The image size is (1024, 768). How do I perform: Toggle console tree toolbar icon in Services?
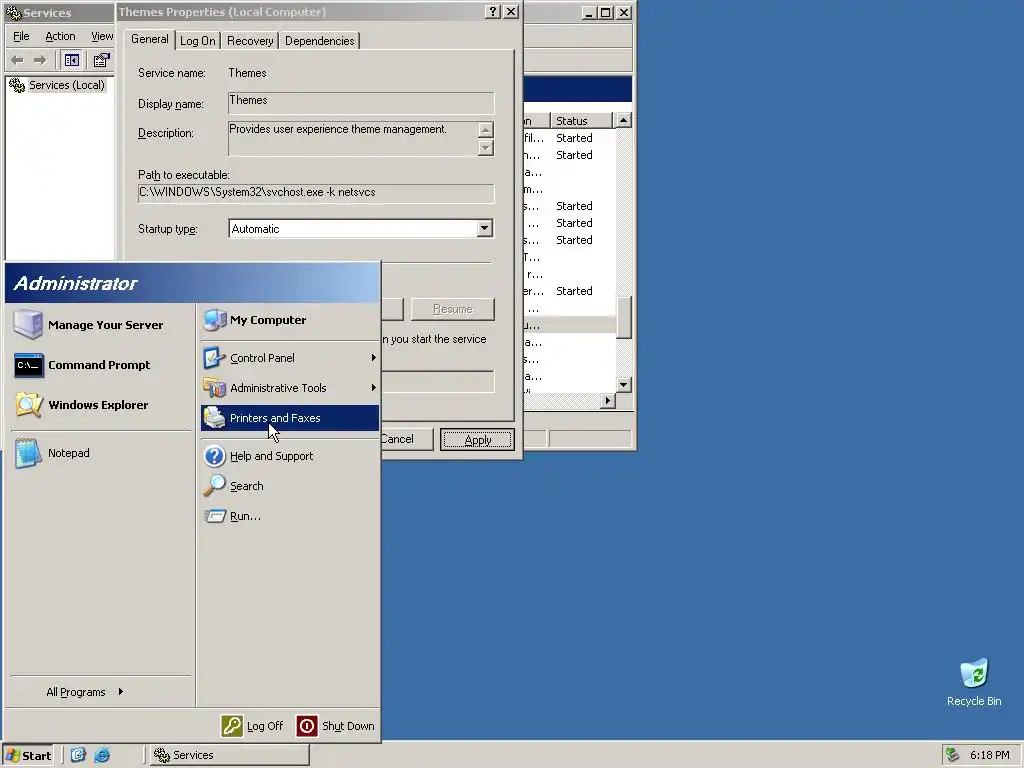pyautogui.click(x=72, y=60)
